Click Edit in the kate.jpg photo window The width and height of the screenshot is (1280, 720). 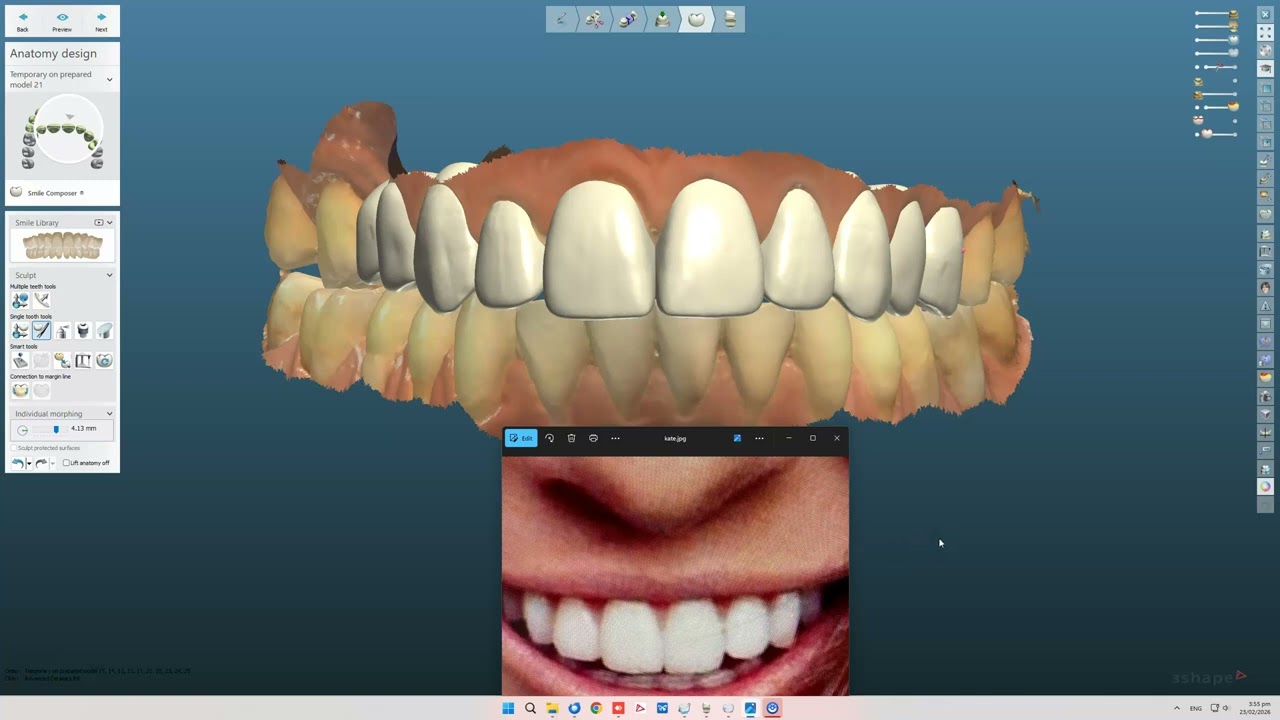(x=521, y=438)
